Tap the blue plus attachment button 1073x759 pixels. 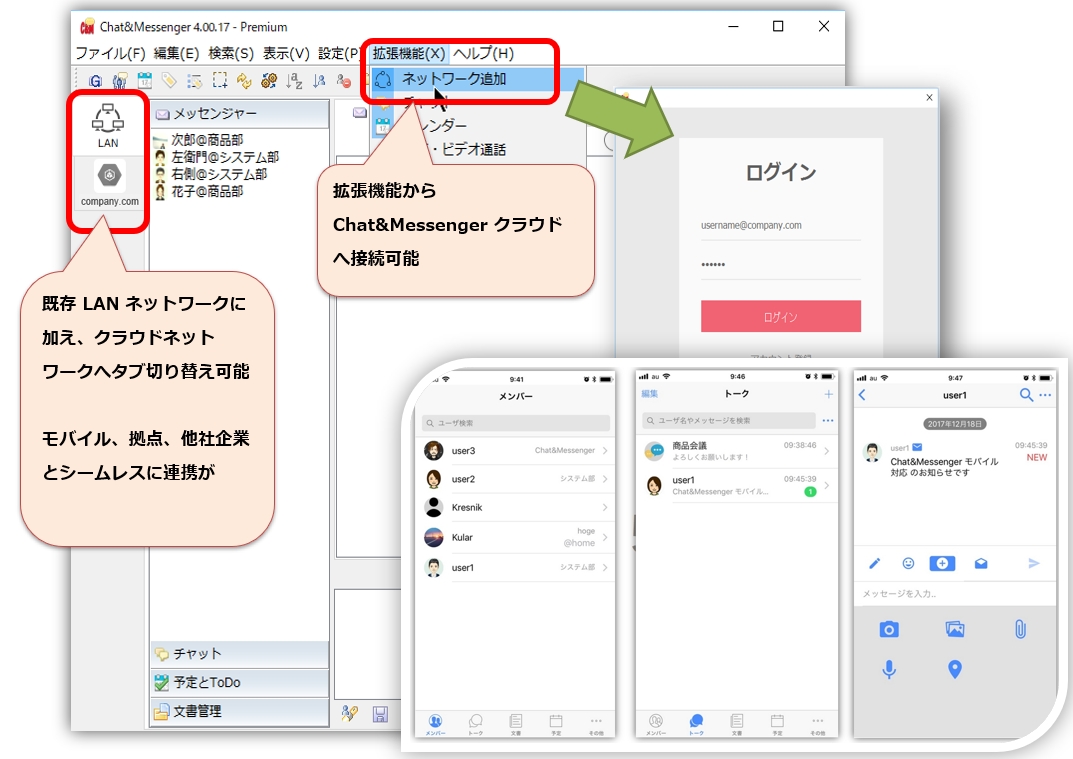pyautogui.click(x=942, y=563)
